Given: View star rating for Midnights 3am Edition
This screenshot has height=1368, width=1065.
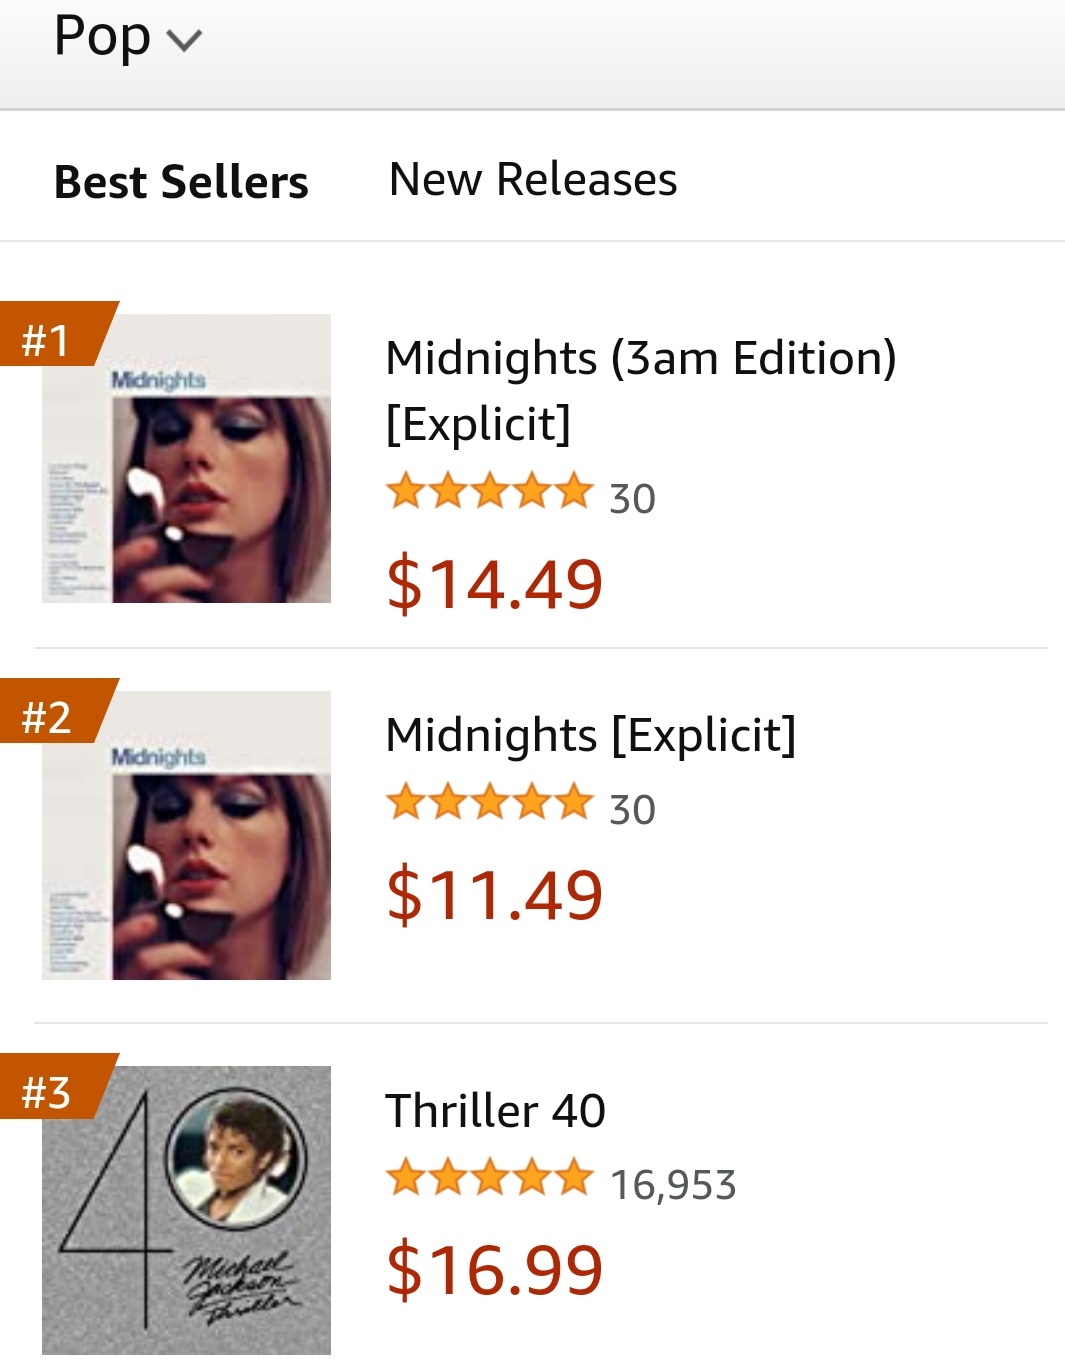Looking at the screenshot, I should 490,492.
